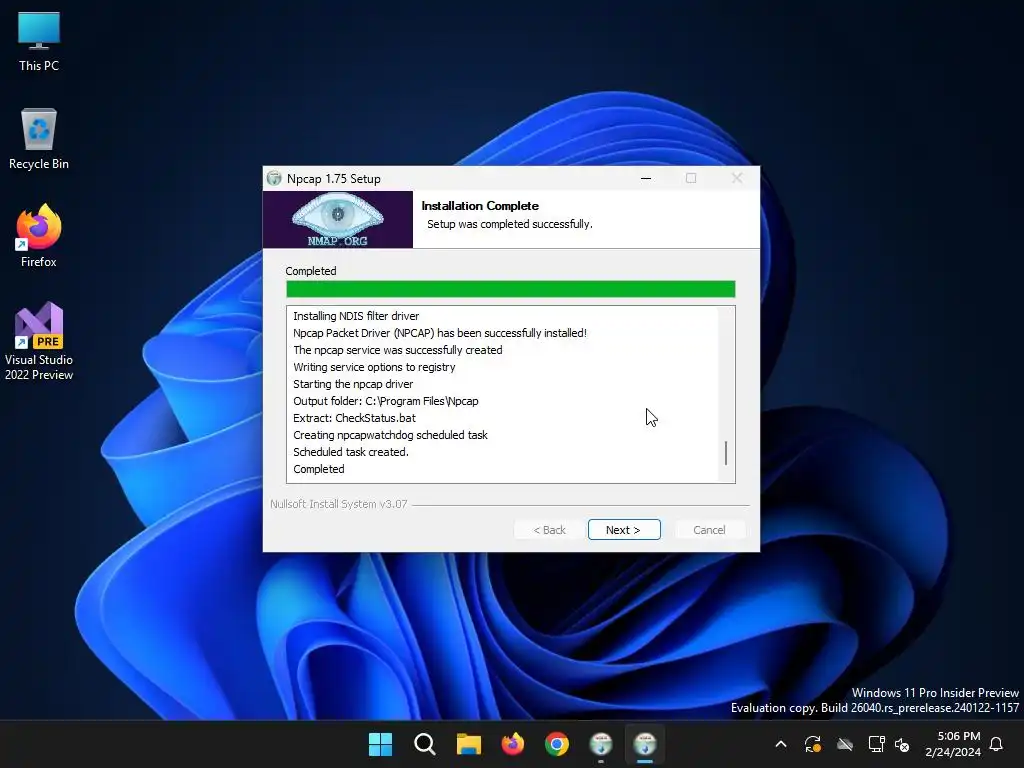Open network status tray icon
This screenshot has height=768, width=1024.
[876, 744]
